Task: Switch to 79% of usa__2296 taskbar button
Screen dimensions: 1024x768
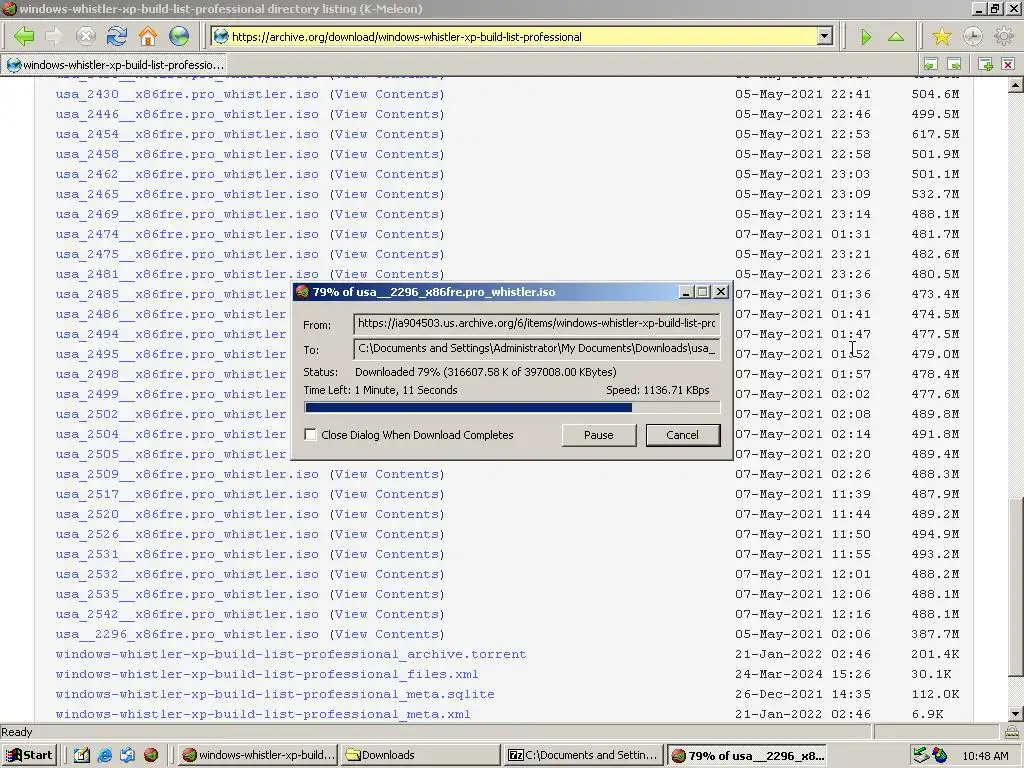Action: click(x=747, y=755)
